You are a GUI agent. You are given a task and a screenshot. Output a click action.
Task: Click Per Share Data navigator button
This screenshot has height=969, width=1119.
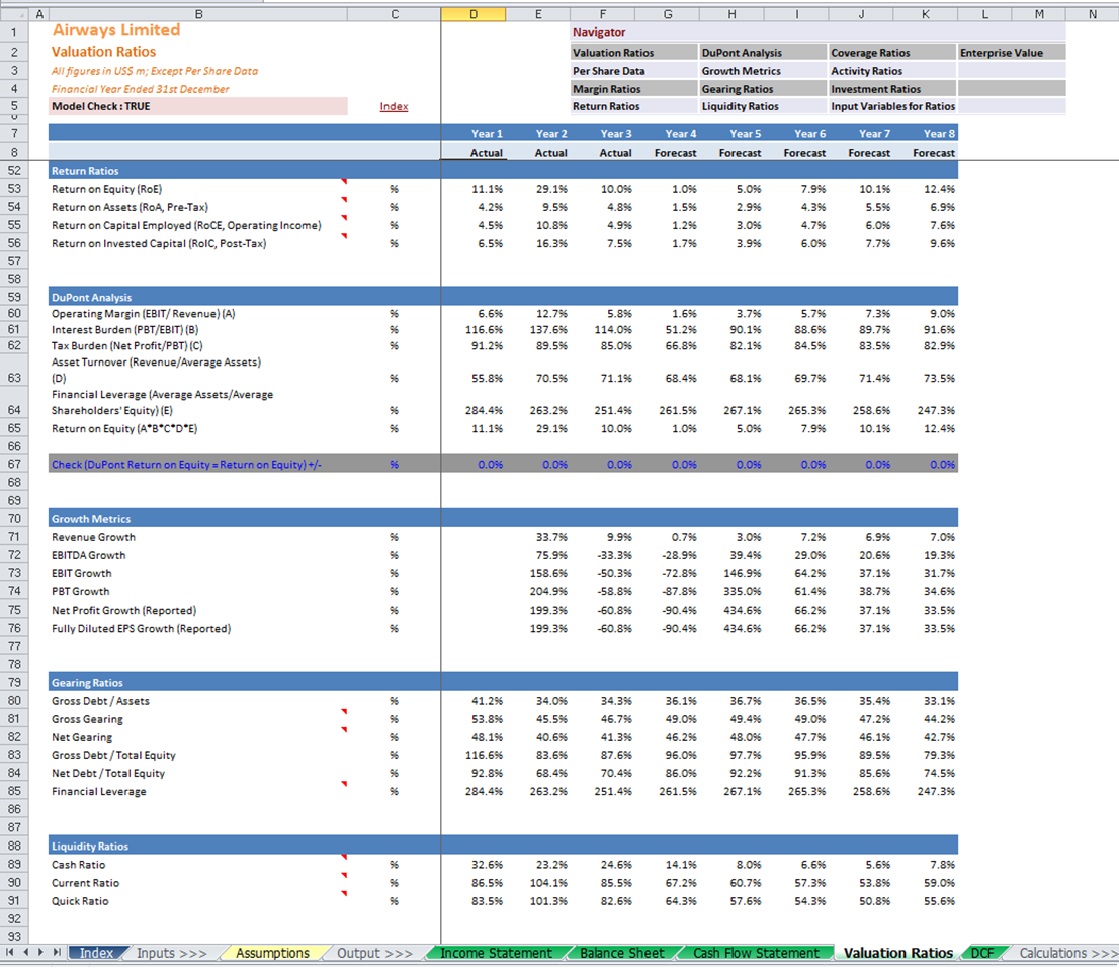click(634, 71)
